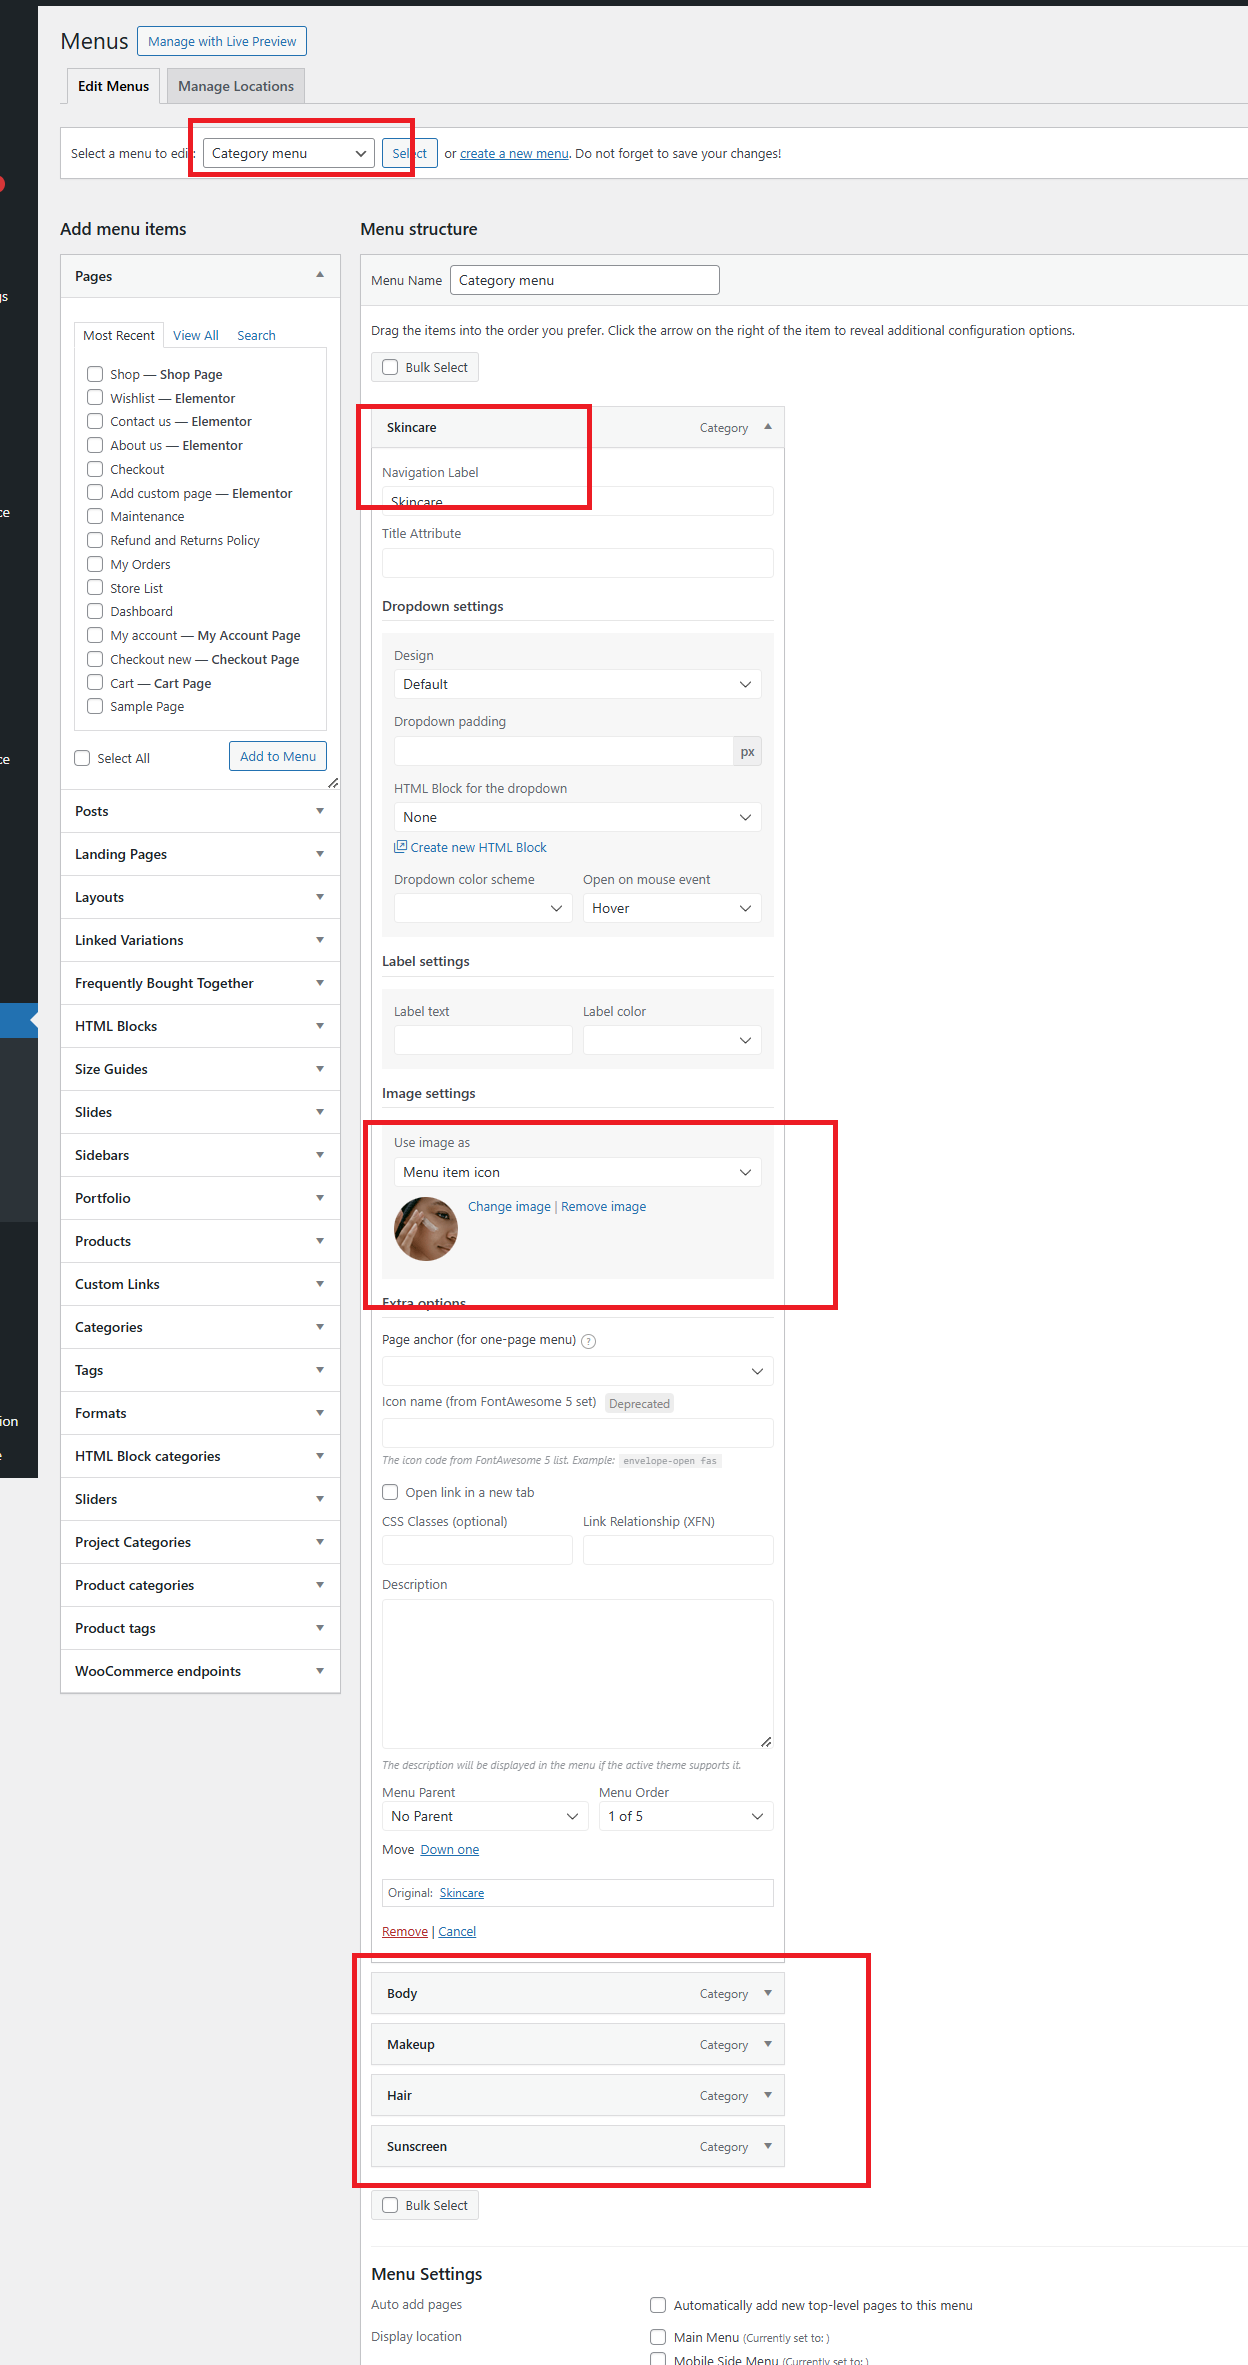The image size is (1248, 2365).
Task: Open the Select a menu to edit dropdown
Action: (x=289, y=153)
